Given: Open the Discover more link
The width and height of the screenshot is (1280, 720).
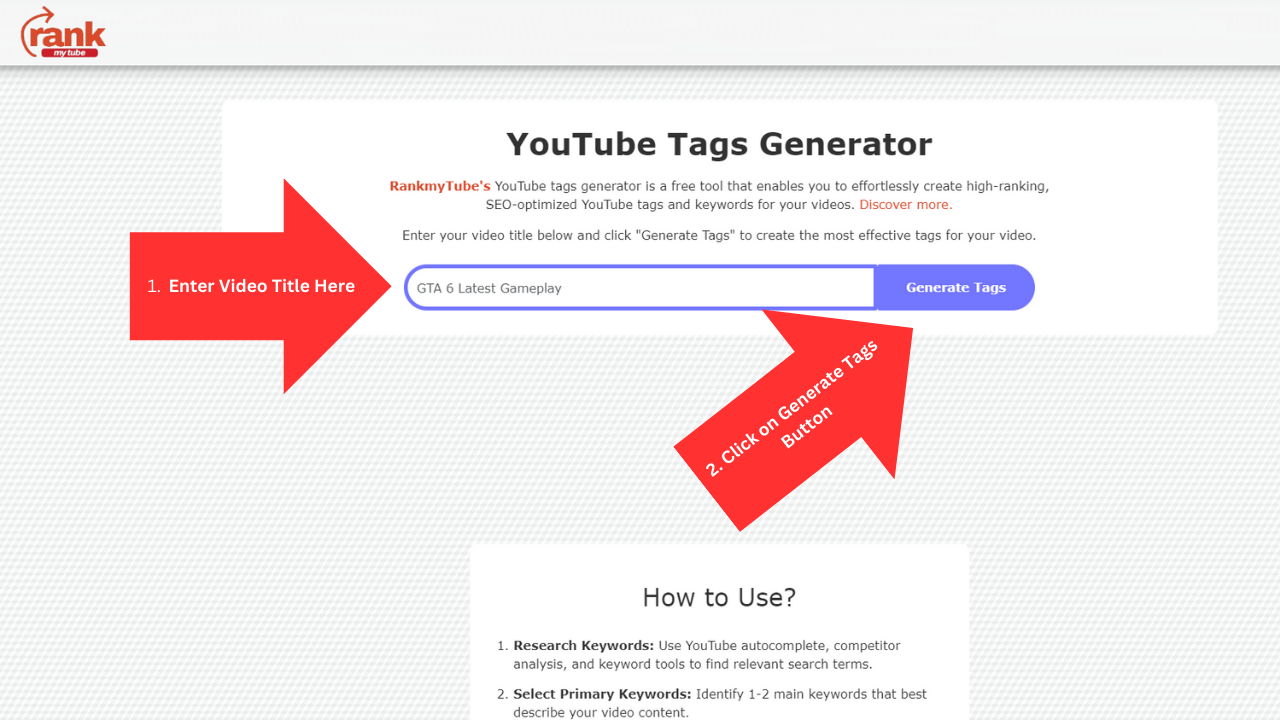Looking at the screenshot, I should point(906,205).
